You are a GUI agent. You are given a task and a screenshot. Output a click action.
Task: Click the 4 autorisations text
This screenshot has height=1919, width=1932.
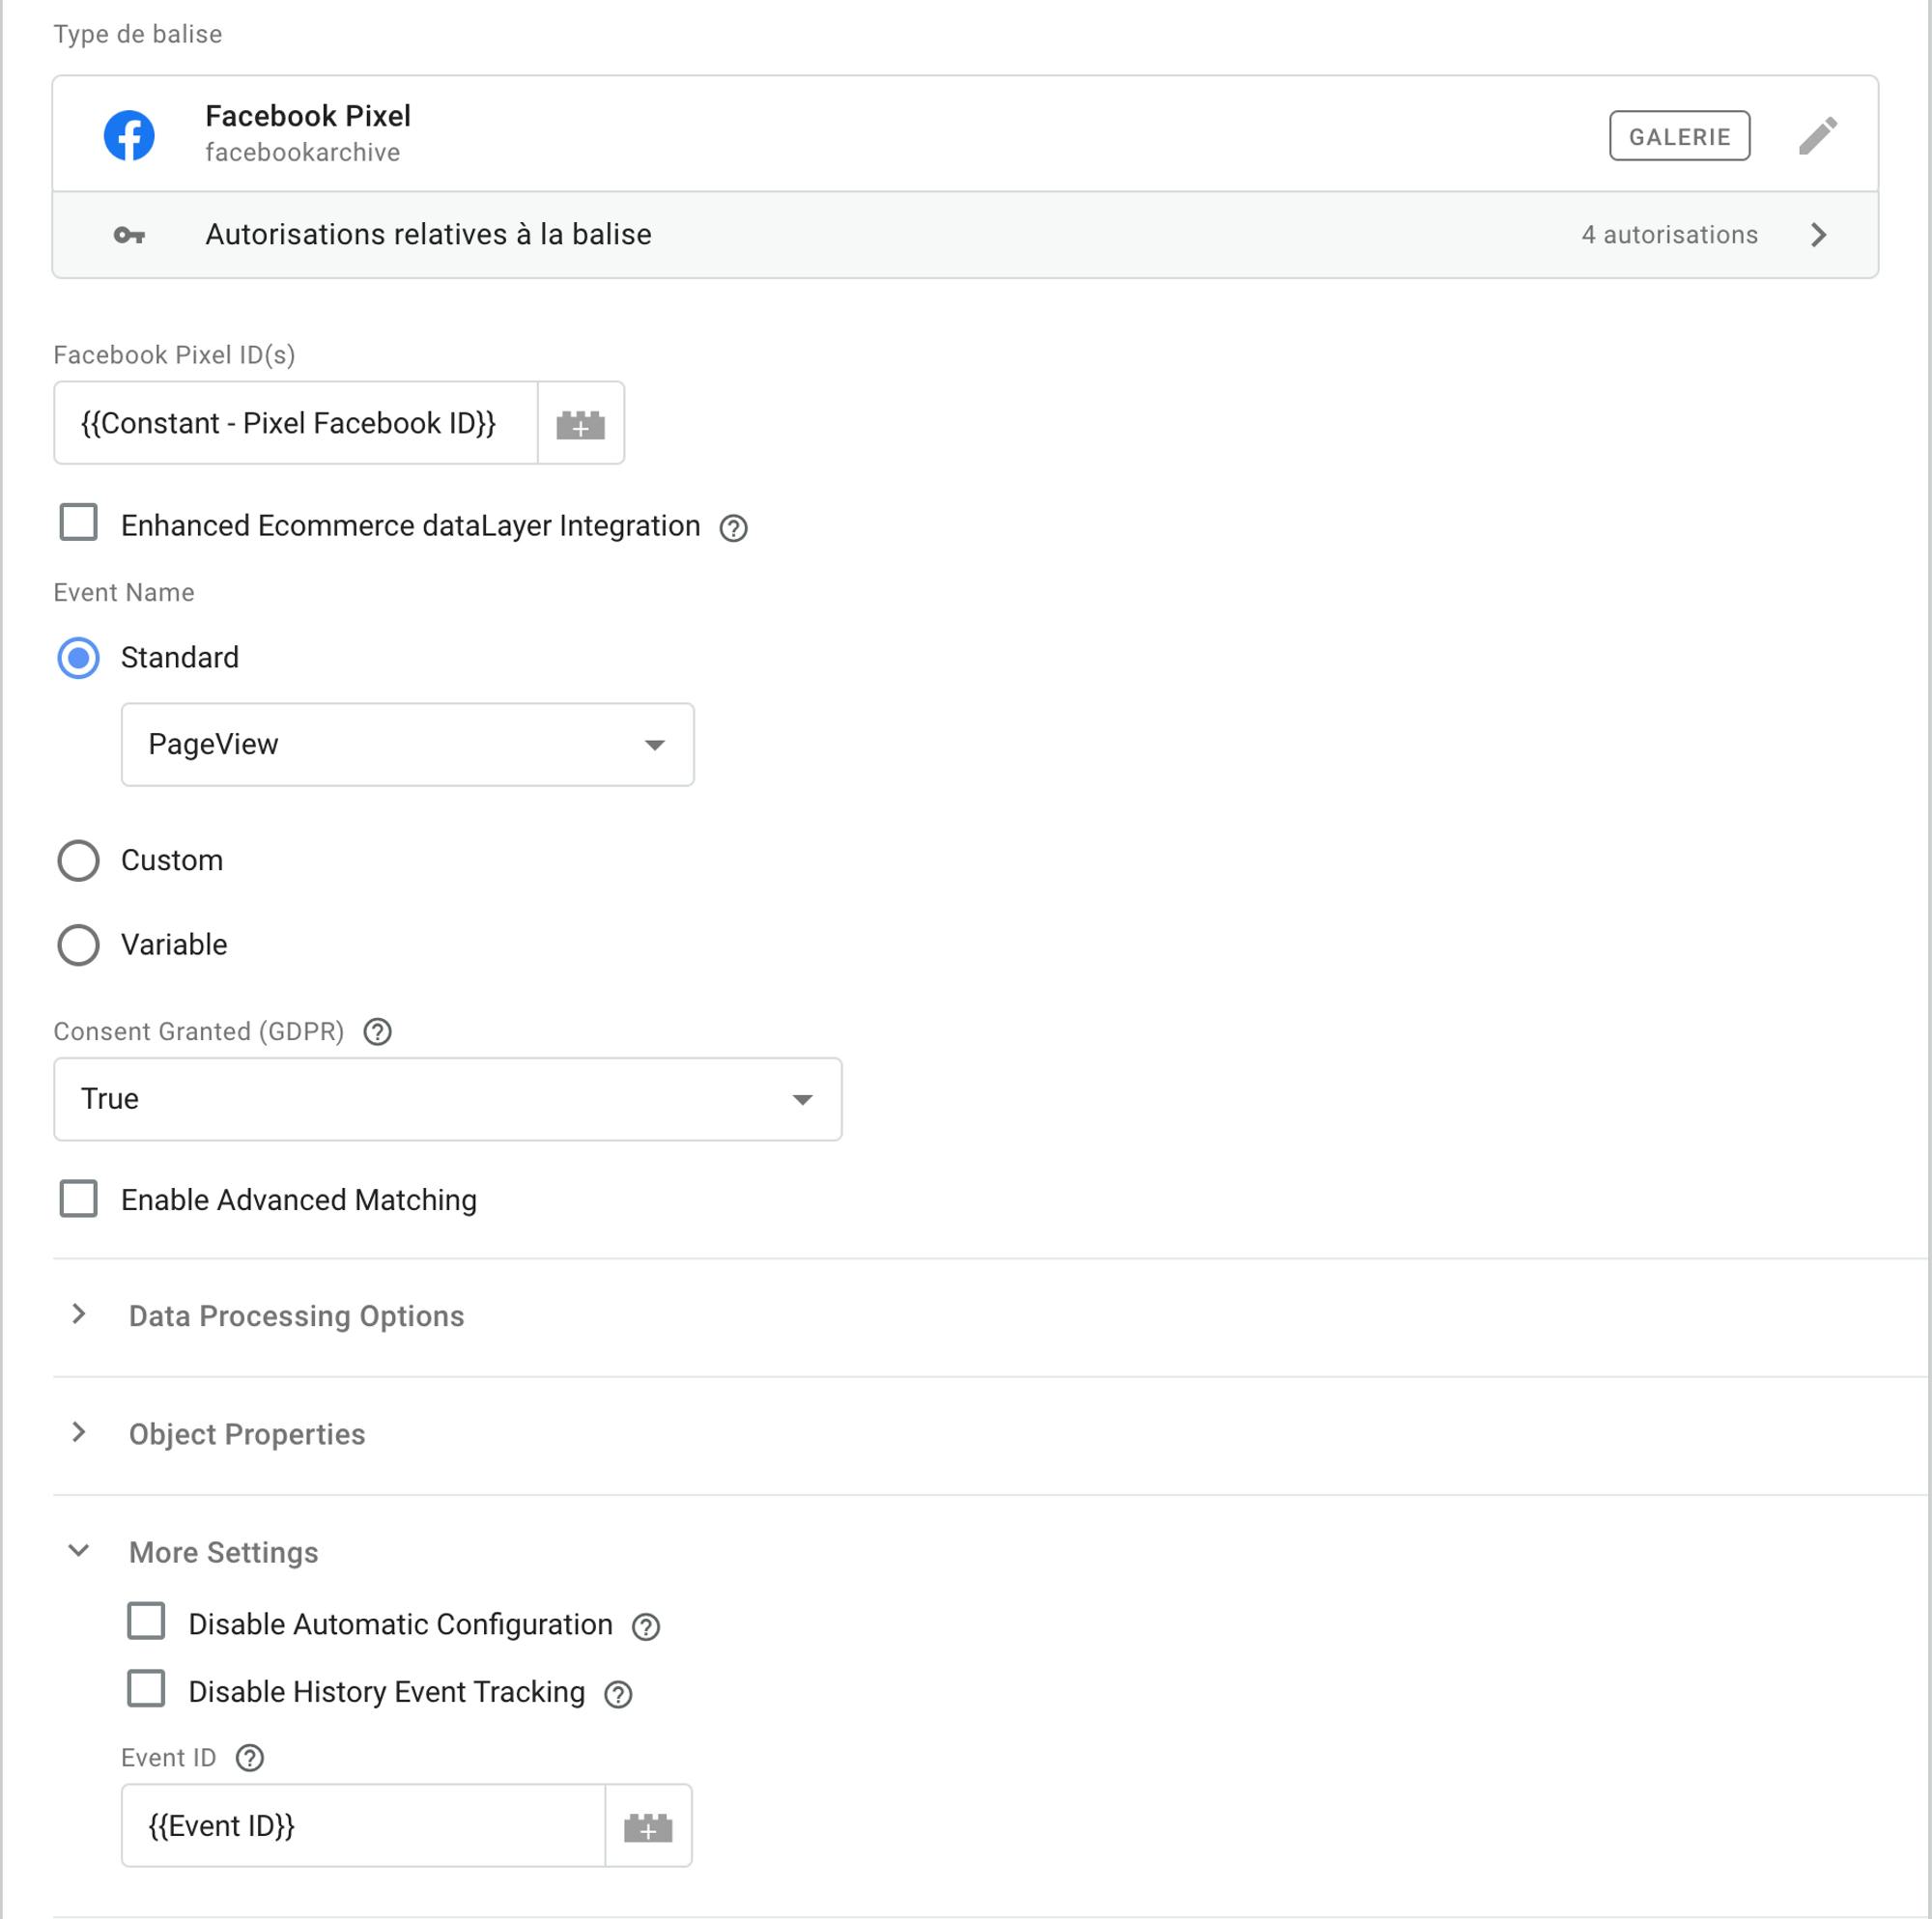pos(1669,235)
